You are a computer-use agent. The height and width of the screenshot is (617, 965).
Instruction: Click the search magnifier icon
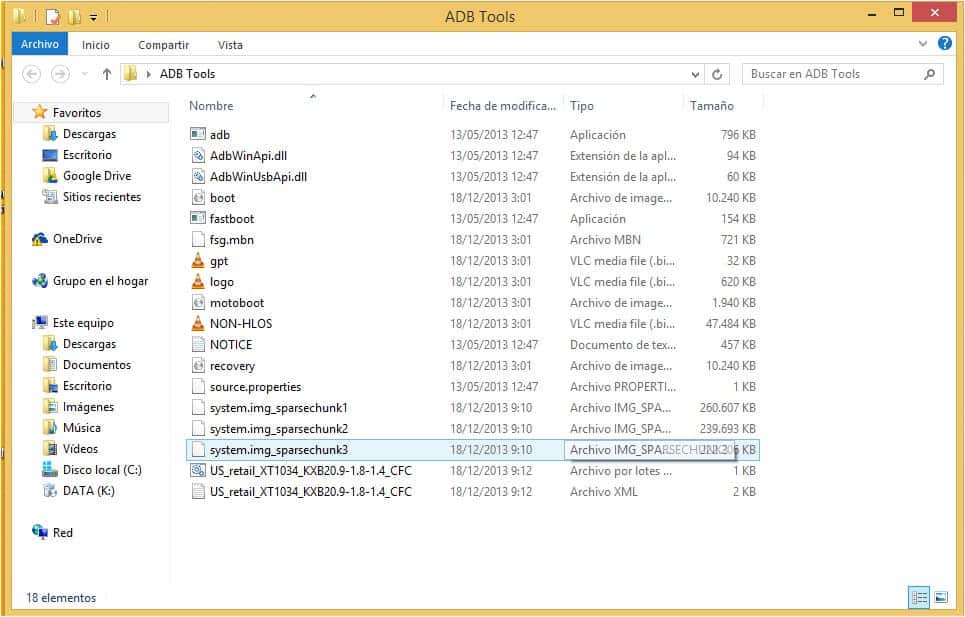(x=927, y=74)
